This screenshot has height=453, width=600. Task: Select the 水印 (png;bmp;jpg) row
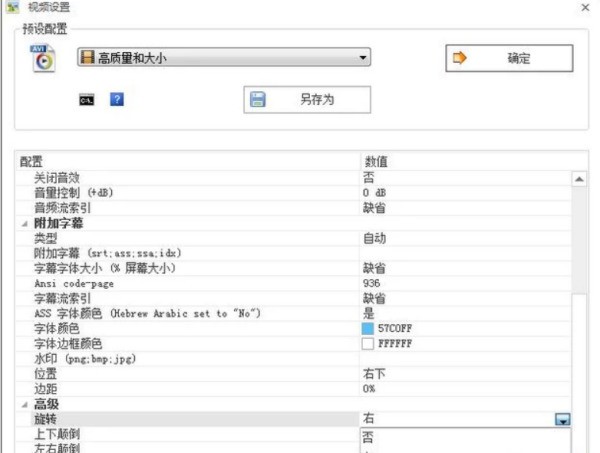click(x=294, y=359)
